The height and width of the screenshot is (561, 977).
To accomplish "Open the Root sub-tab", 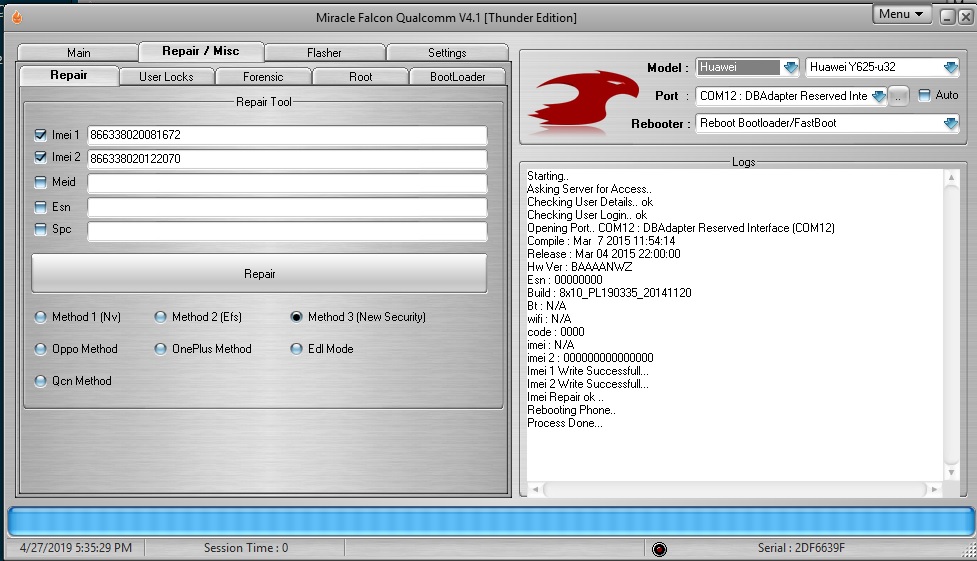I will tap(361, 77).
